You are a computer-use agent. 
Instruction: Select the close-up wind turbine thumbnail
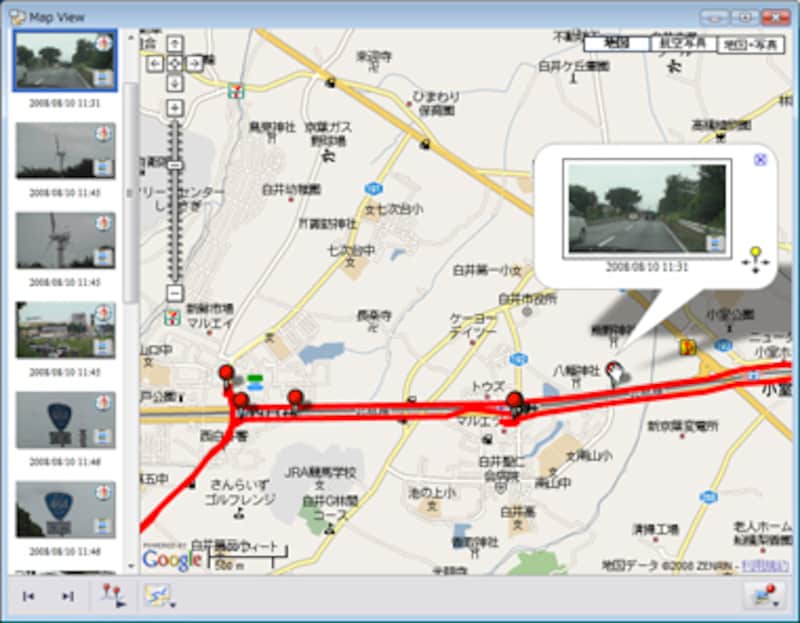[65, 240]
